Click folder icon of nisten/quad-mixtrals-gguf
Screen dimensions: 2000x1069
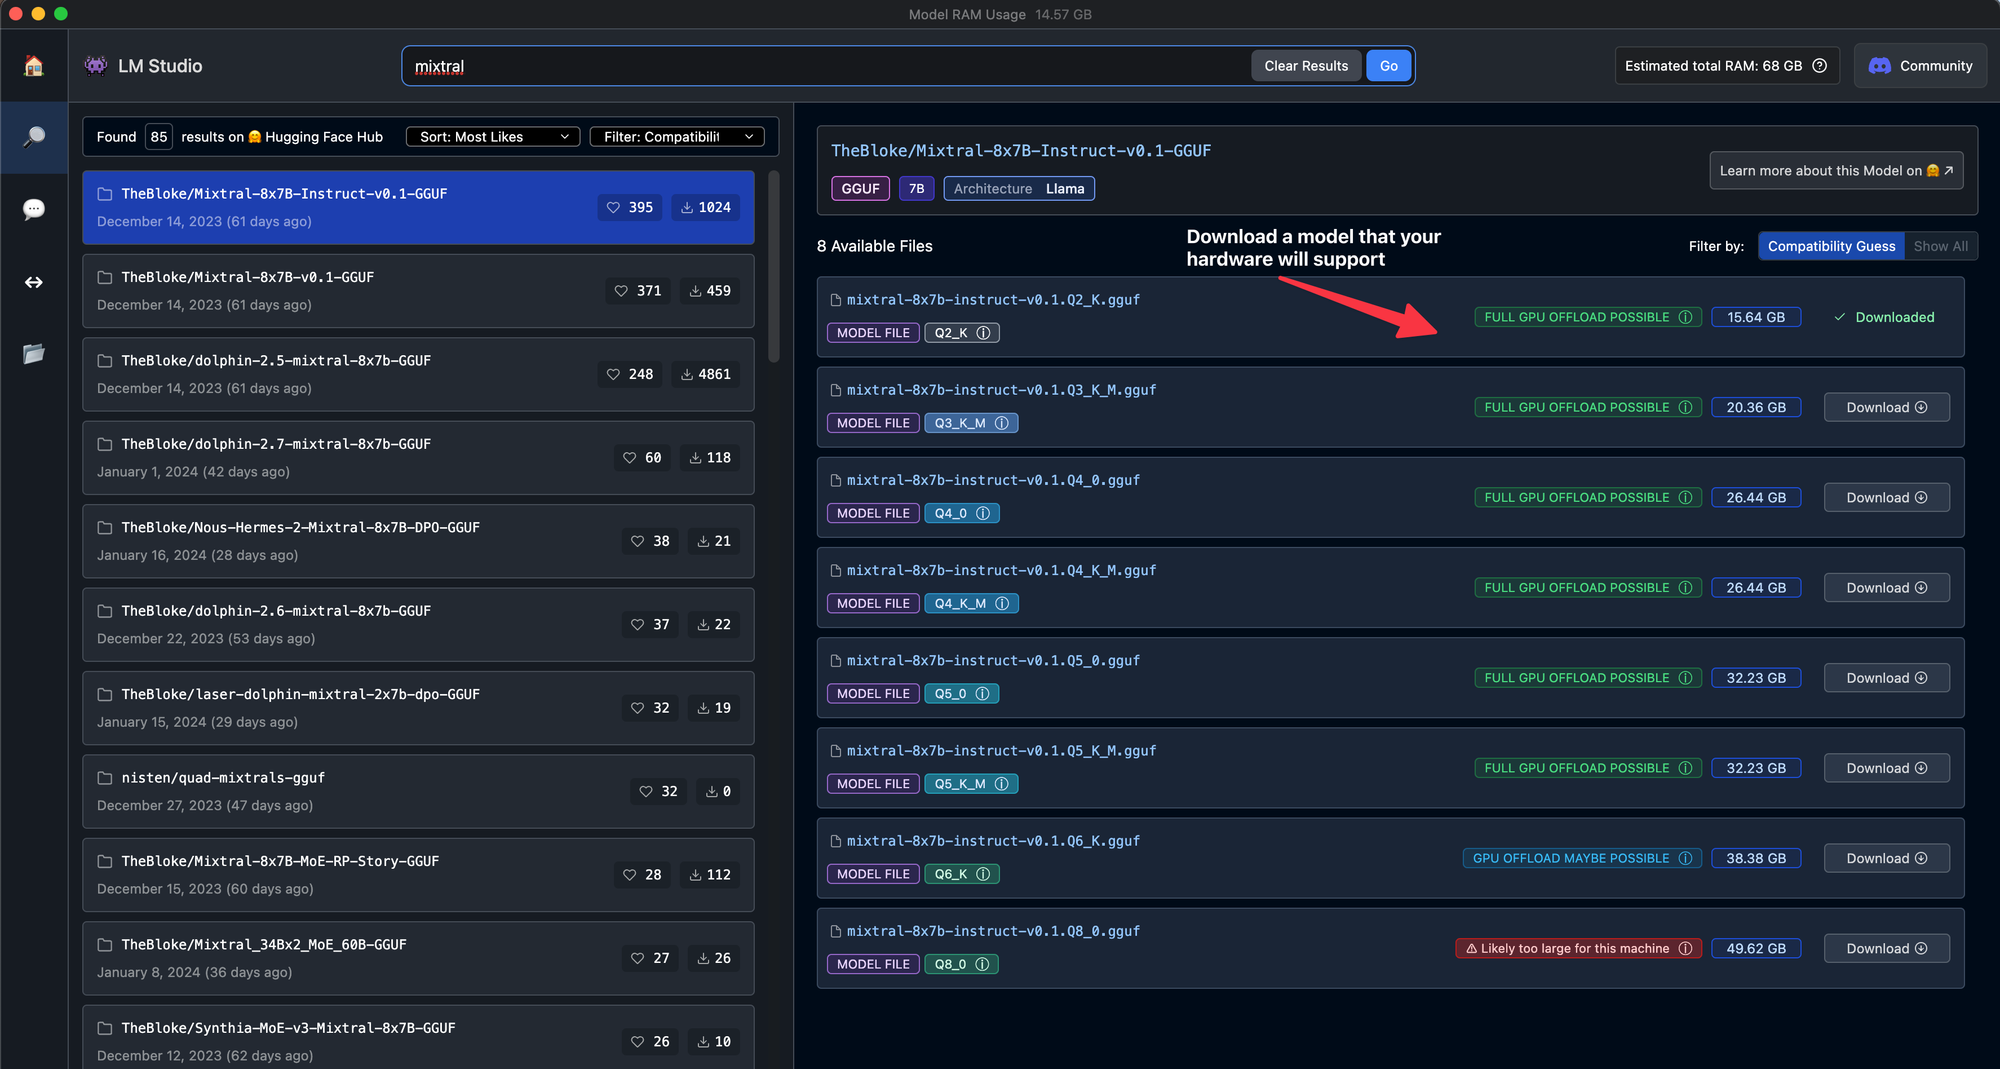104,778
